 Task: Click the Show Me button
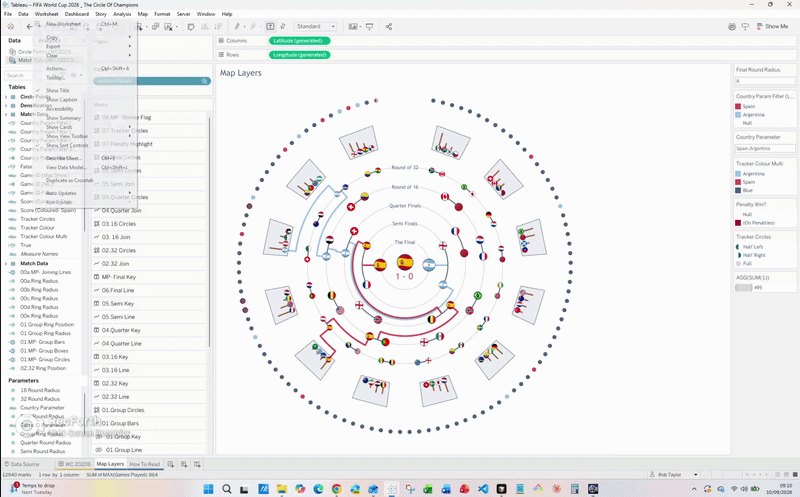772,27
